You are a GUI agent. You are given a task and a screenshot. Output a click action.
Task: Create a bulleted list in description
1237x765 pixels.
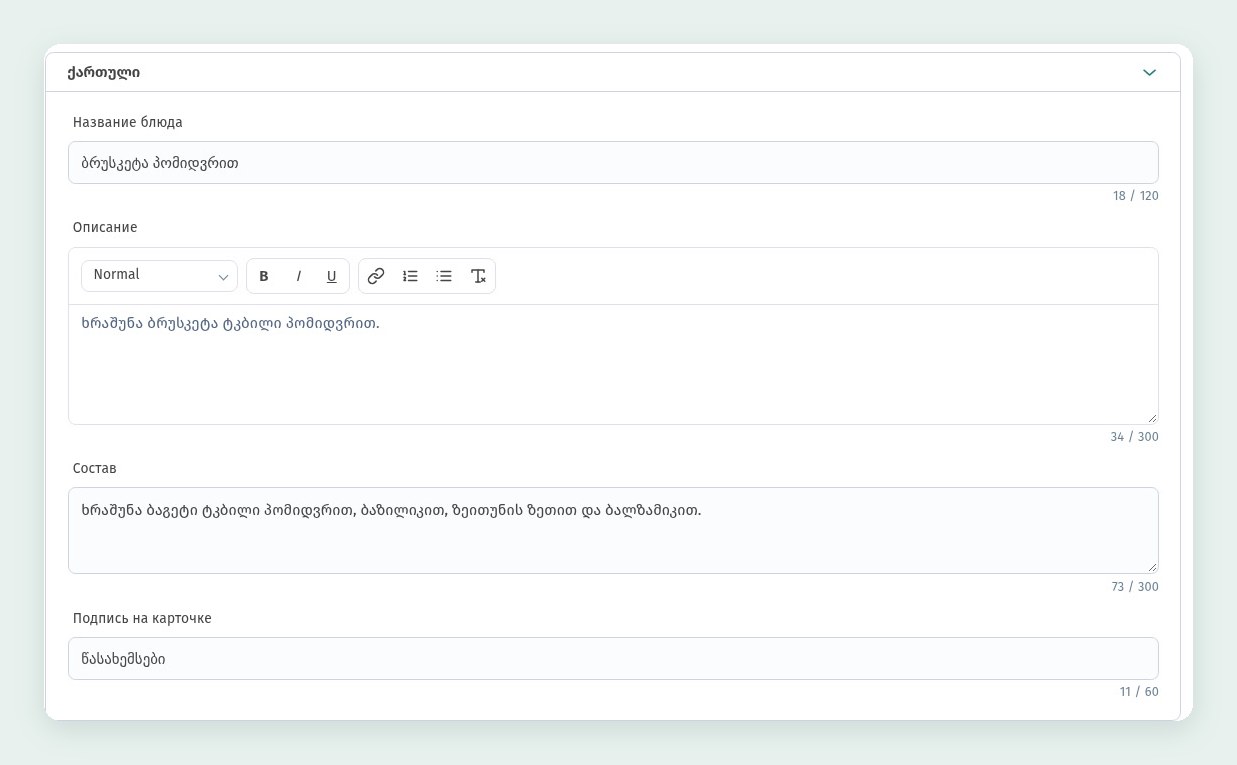(444, 276)
